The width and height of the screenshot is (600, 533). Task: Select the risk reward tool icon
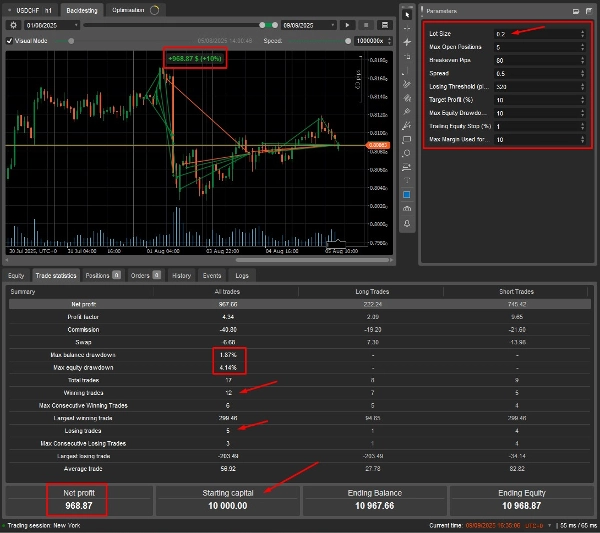pos(407,167)
